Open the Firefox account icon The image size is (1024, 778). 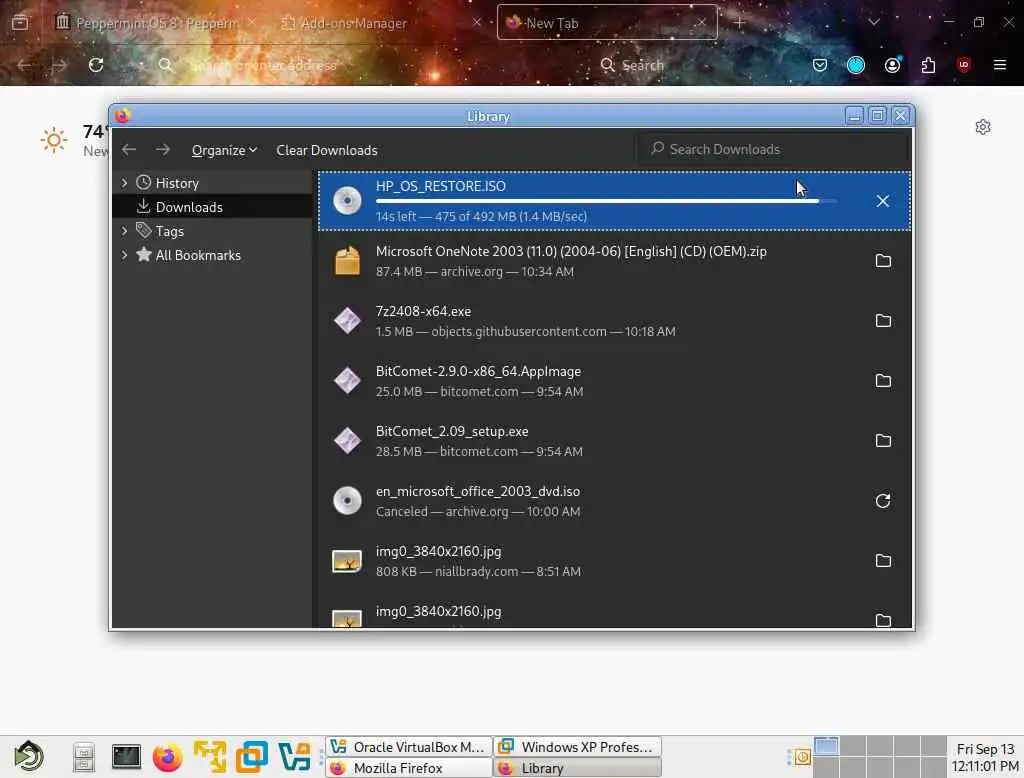[892, 65]
